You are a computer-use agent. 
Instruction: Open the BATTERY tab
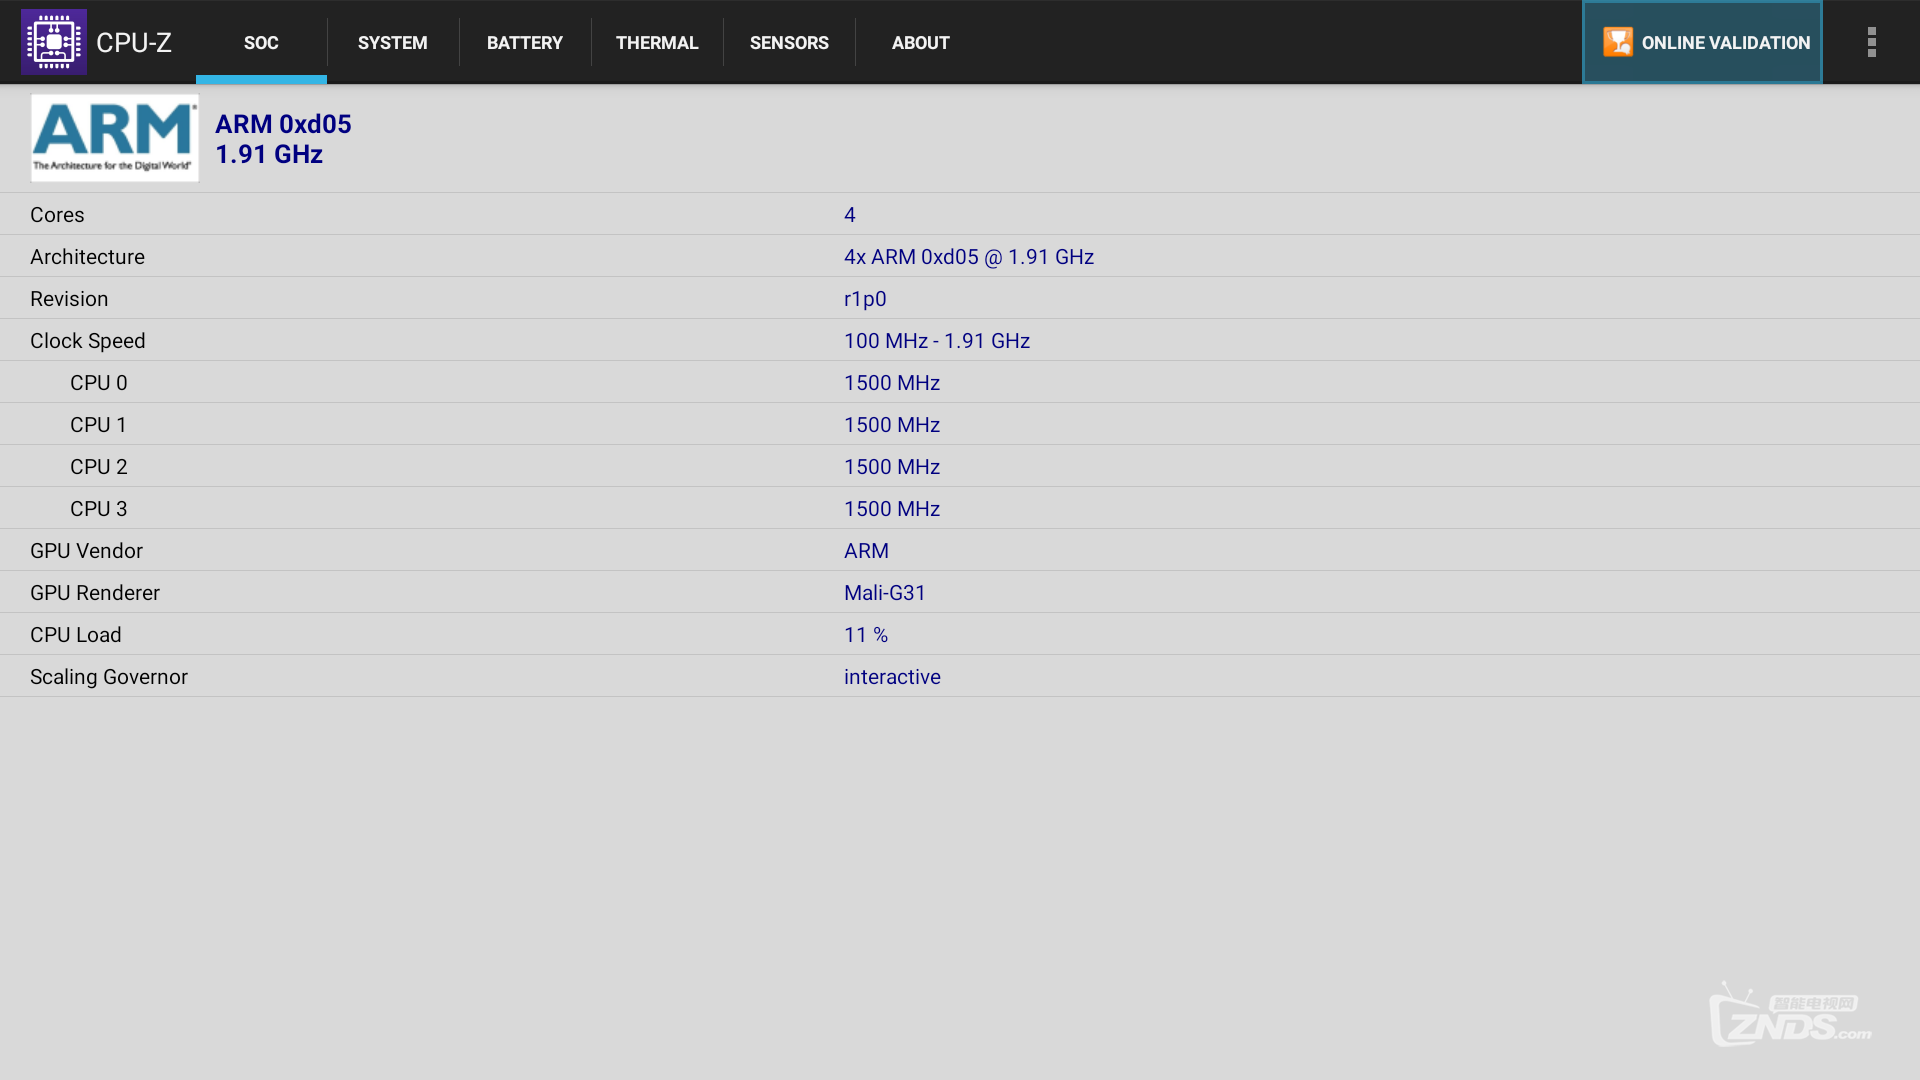[525, 43]
